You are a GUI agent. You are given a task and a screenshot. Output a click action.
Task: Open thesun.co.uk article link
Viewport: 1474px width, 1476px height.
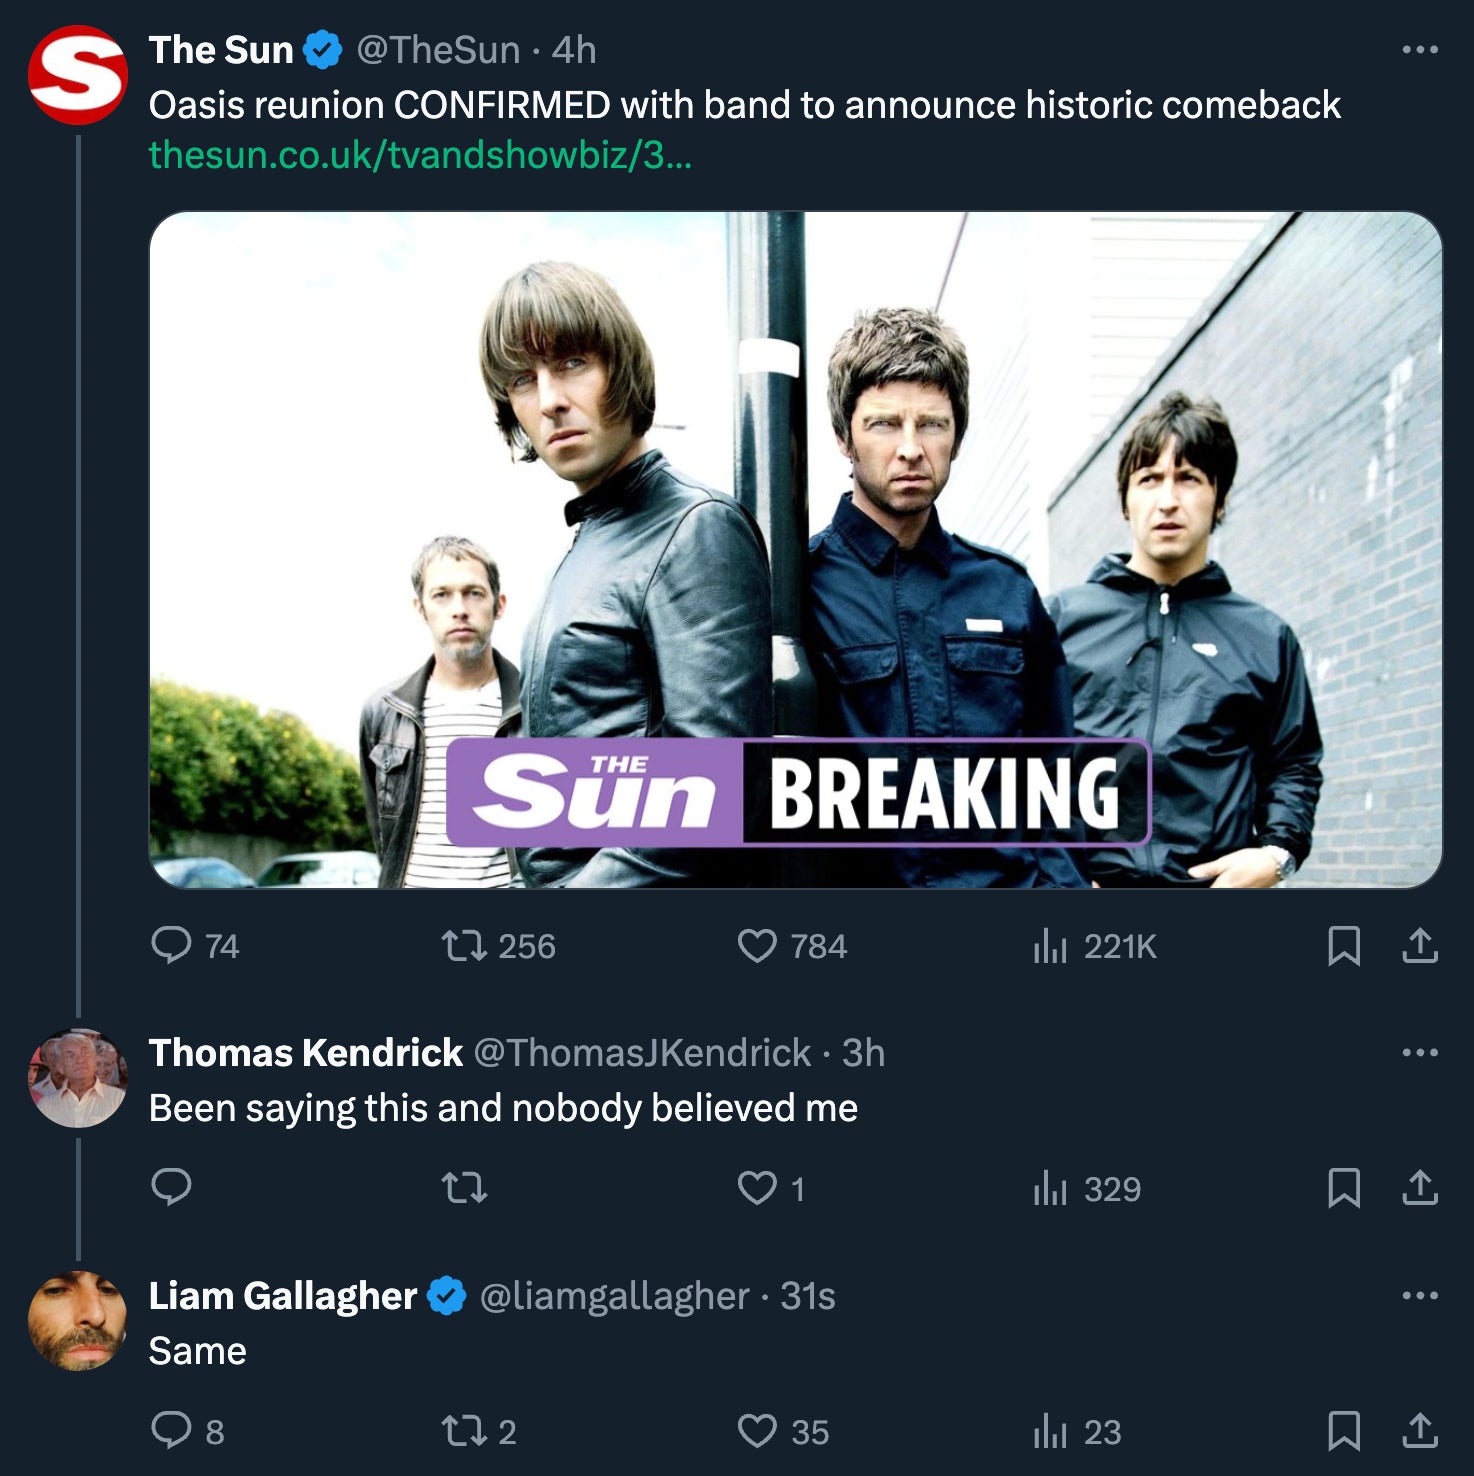[420, 155]
